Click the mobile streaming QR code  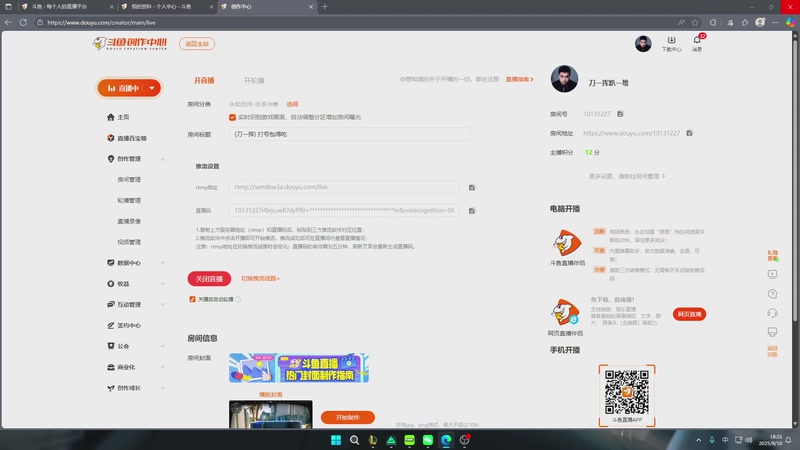(x=627, y=392)
